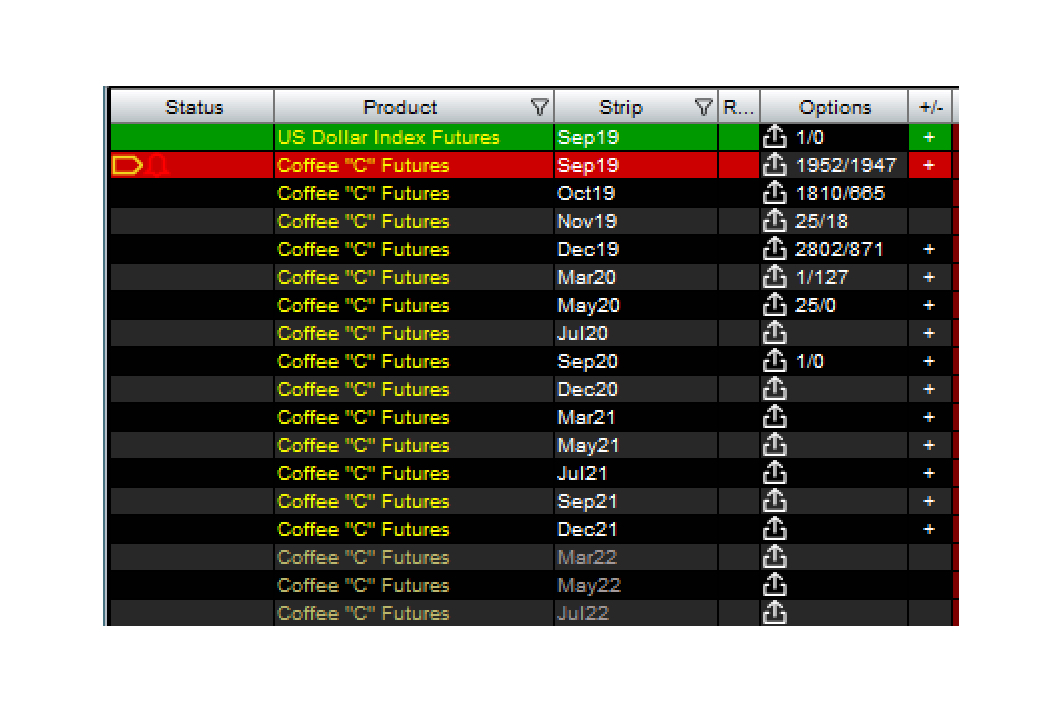Click the yellow tag status icon

click(x=127, y=165)
